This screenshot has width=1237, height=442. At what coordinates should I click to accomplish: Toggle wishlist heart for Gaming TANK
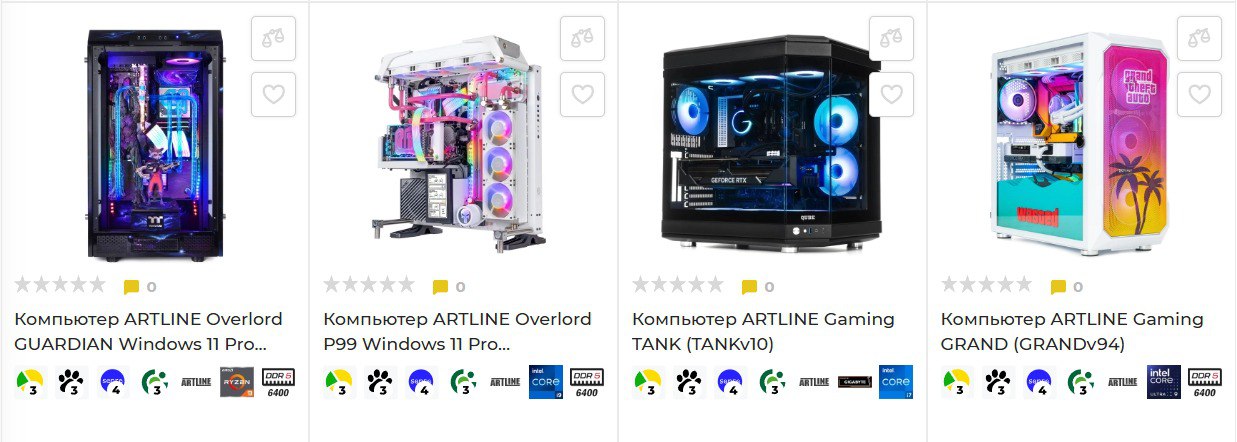point(891,94)
